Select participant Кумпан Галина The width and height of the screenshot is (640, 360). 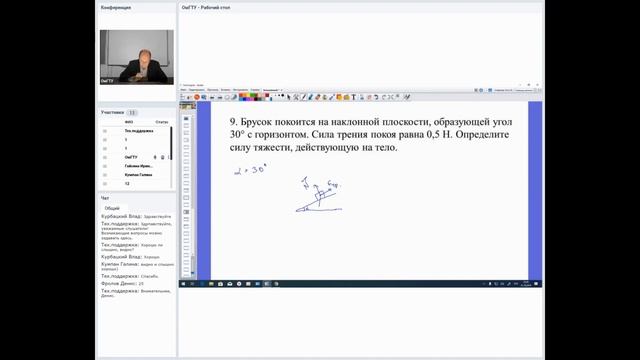pyautogui.click(x=138, y=175)
